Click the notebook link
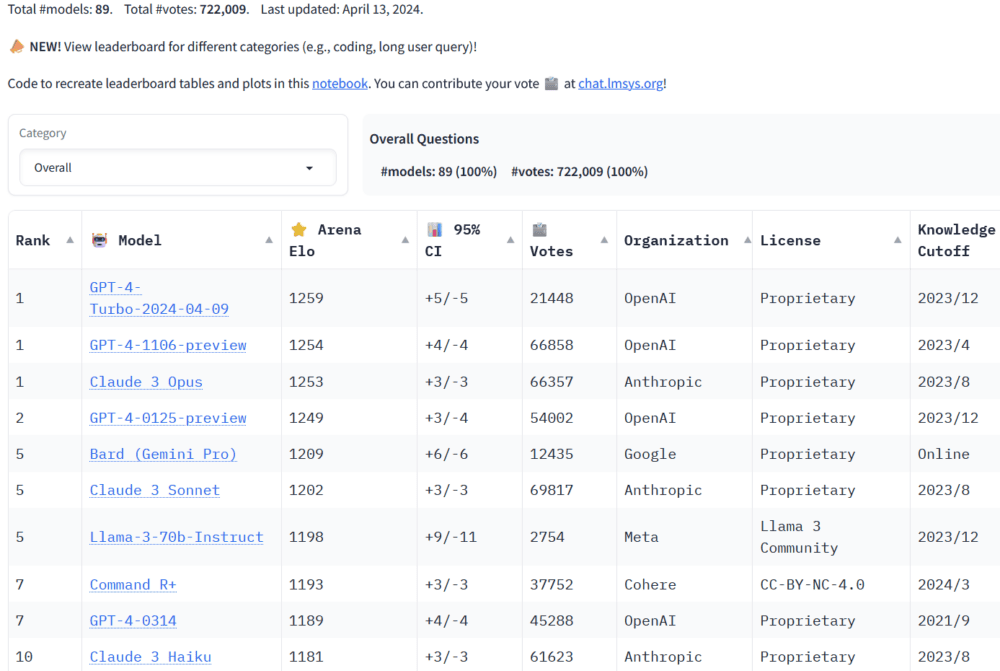Screen dimensions: 1000x671 click(339, 84)
